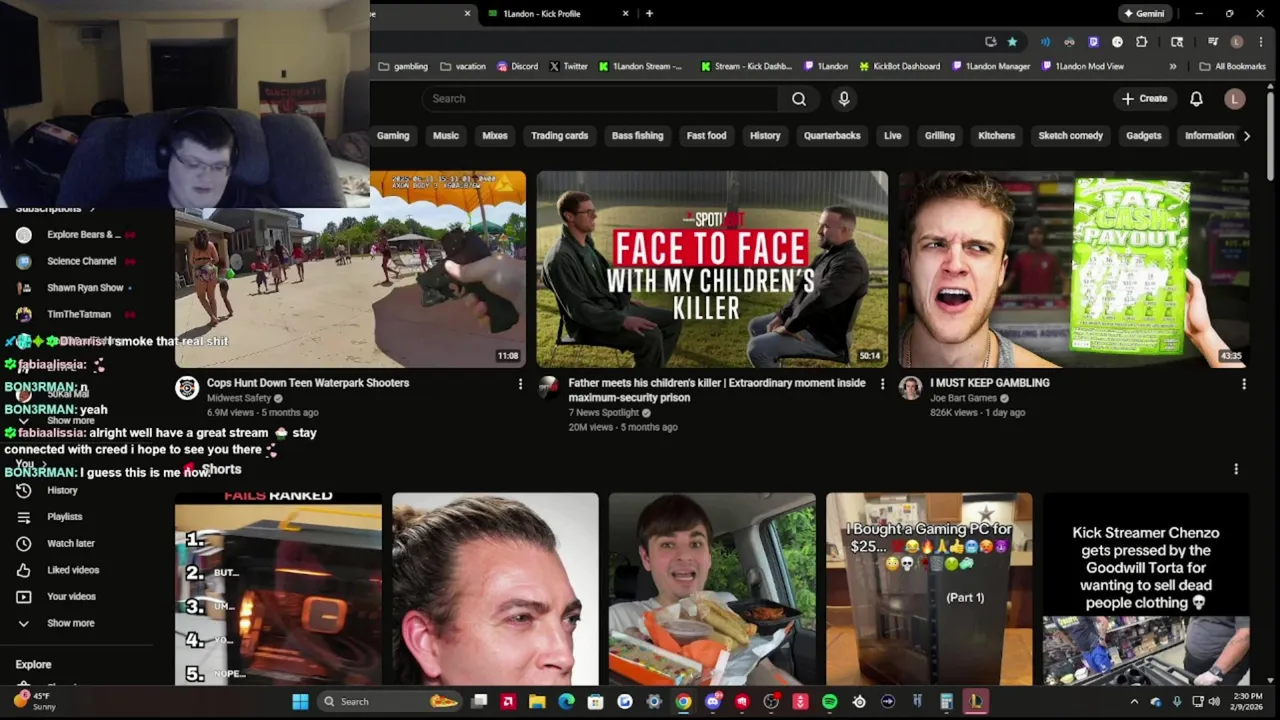Open the gambling bookmarks folder
The width and height of the screenshot is (1280, 720).
(x=403, y=66)
